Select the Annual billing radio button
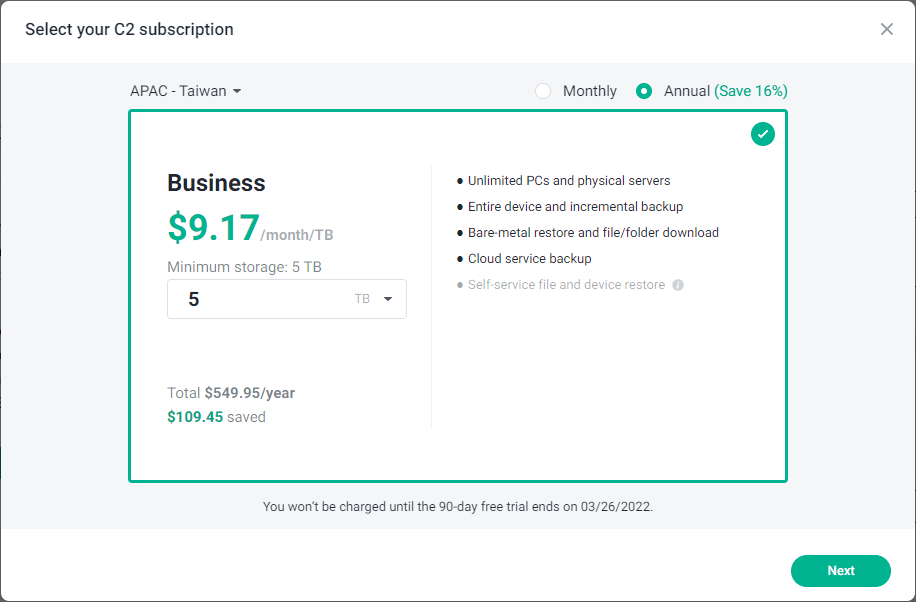 644,91
